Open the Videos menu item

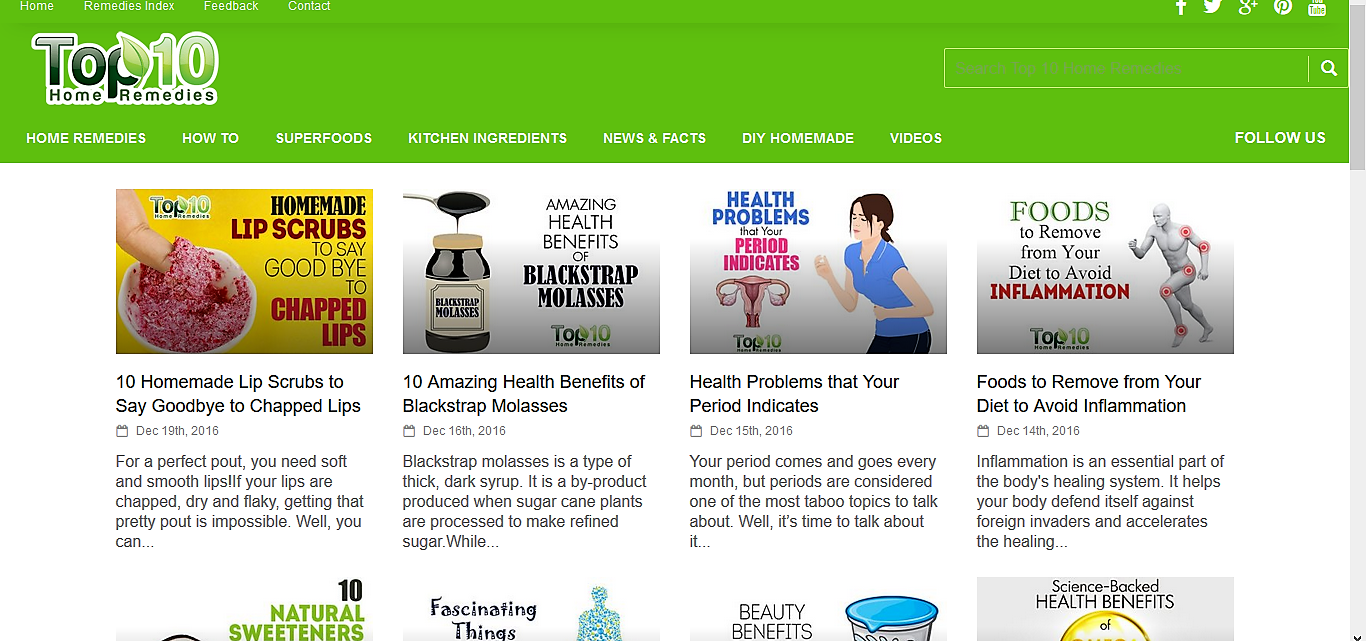916,138
